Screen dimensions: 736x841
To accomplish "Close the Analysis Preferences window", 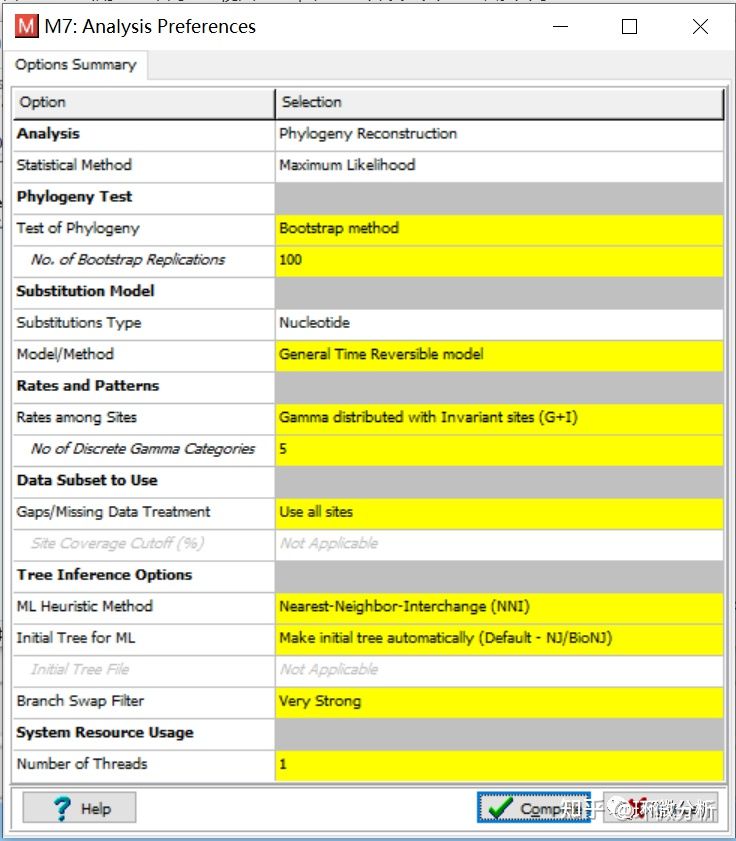I will [700, 26].
